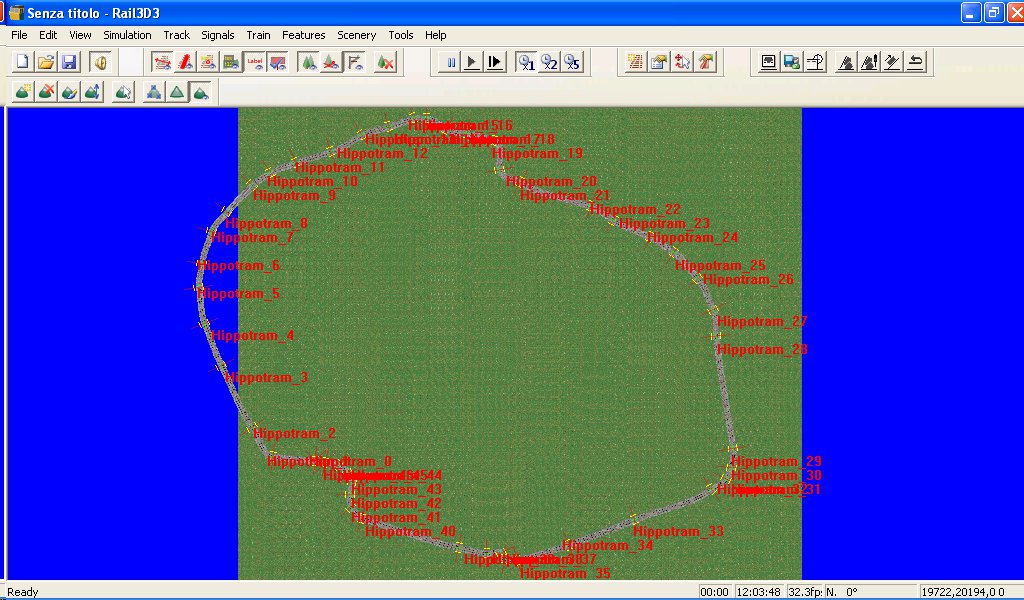Select terrain with the hill and cursor icon
This screenshot has height=600, width=1024.
pyautogui.click(x=123, y=92)
